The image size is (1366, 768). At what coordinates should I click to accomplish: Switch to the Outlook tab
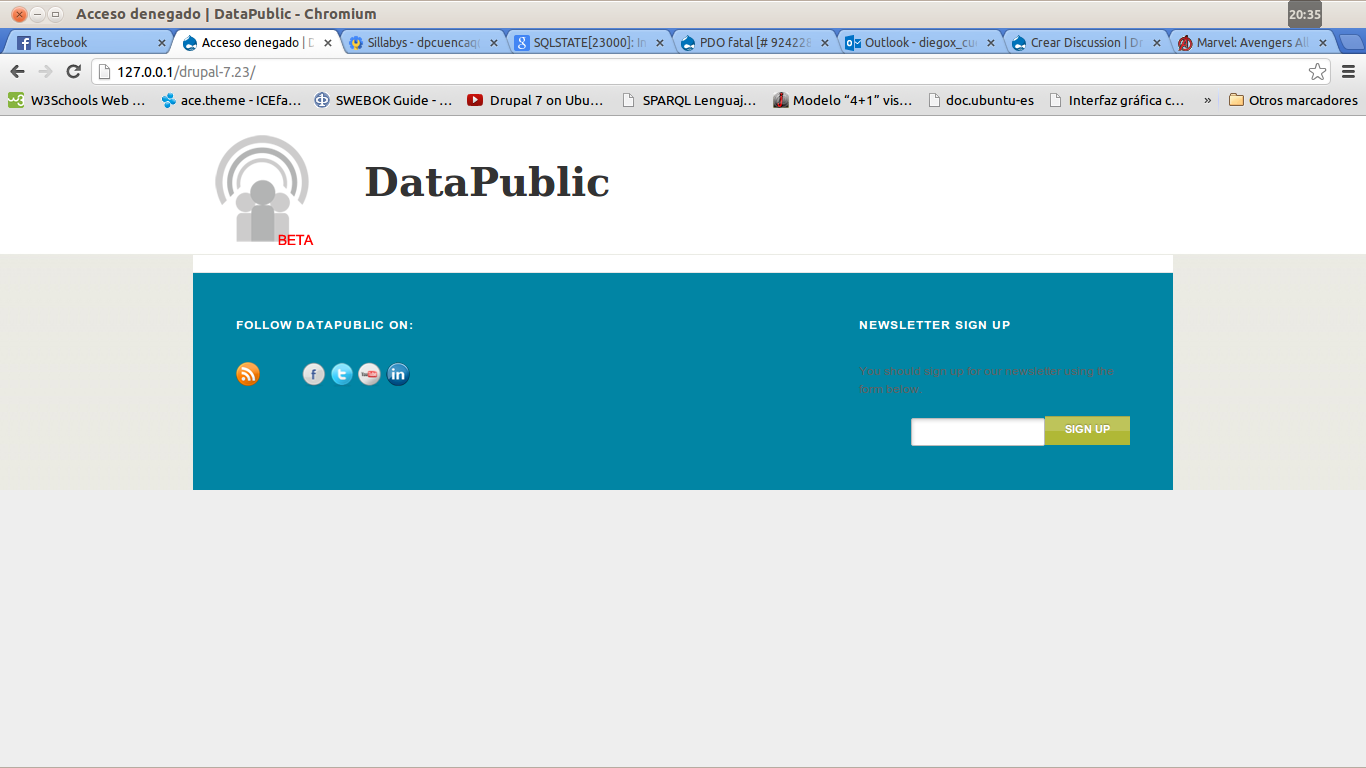[919, 43]
